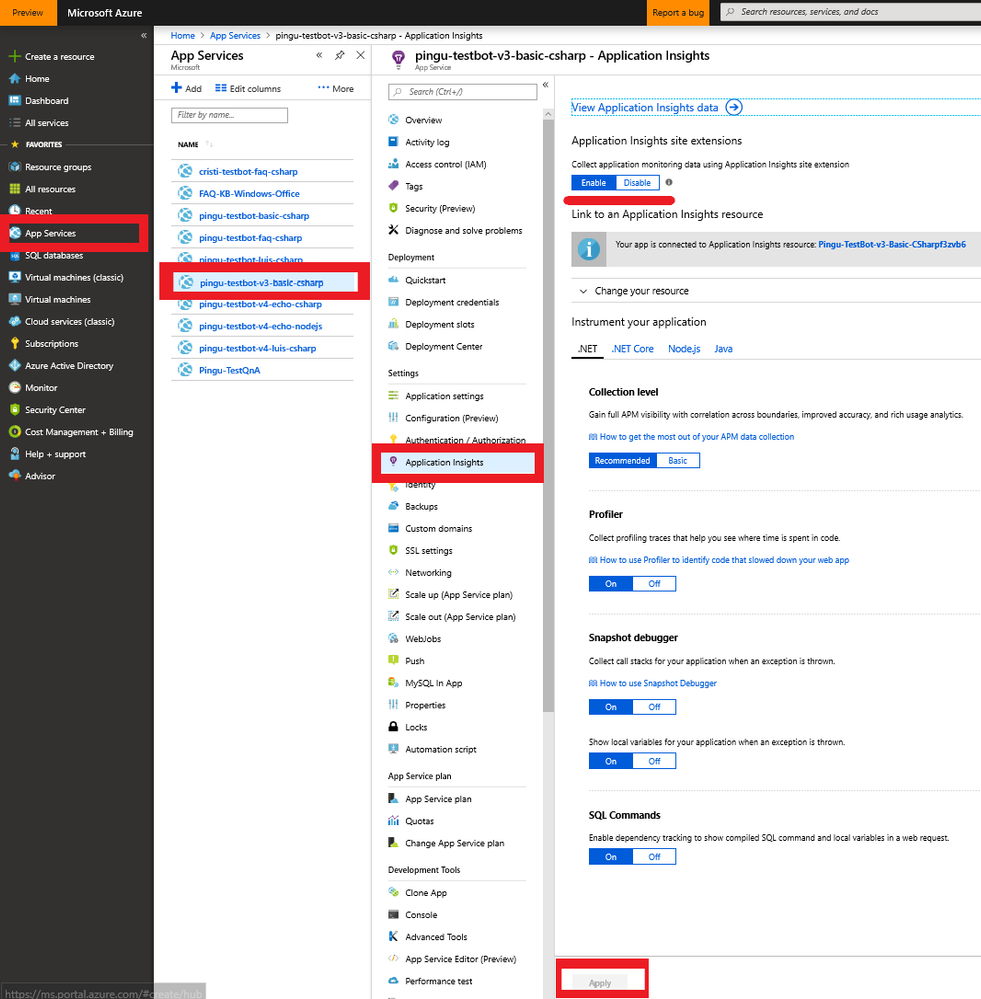
Task: Click the Create a resource plus icon
Action: tap(15, 57)
